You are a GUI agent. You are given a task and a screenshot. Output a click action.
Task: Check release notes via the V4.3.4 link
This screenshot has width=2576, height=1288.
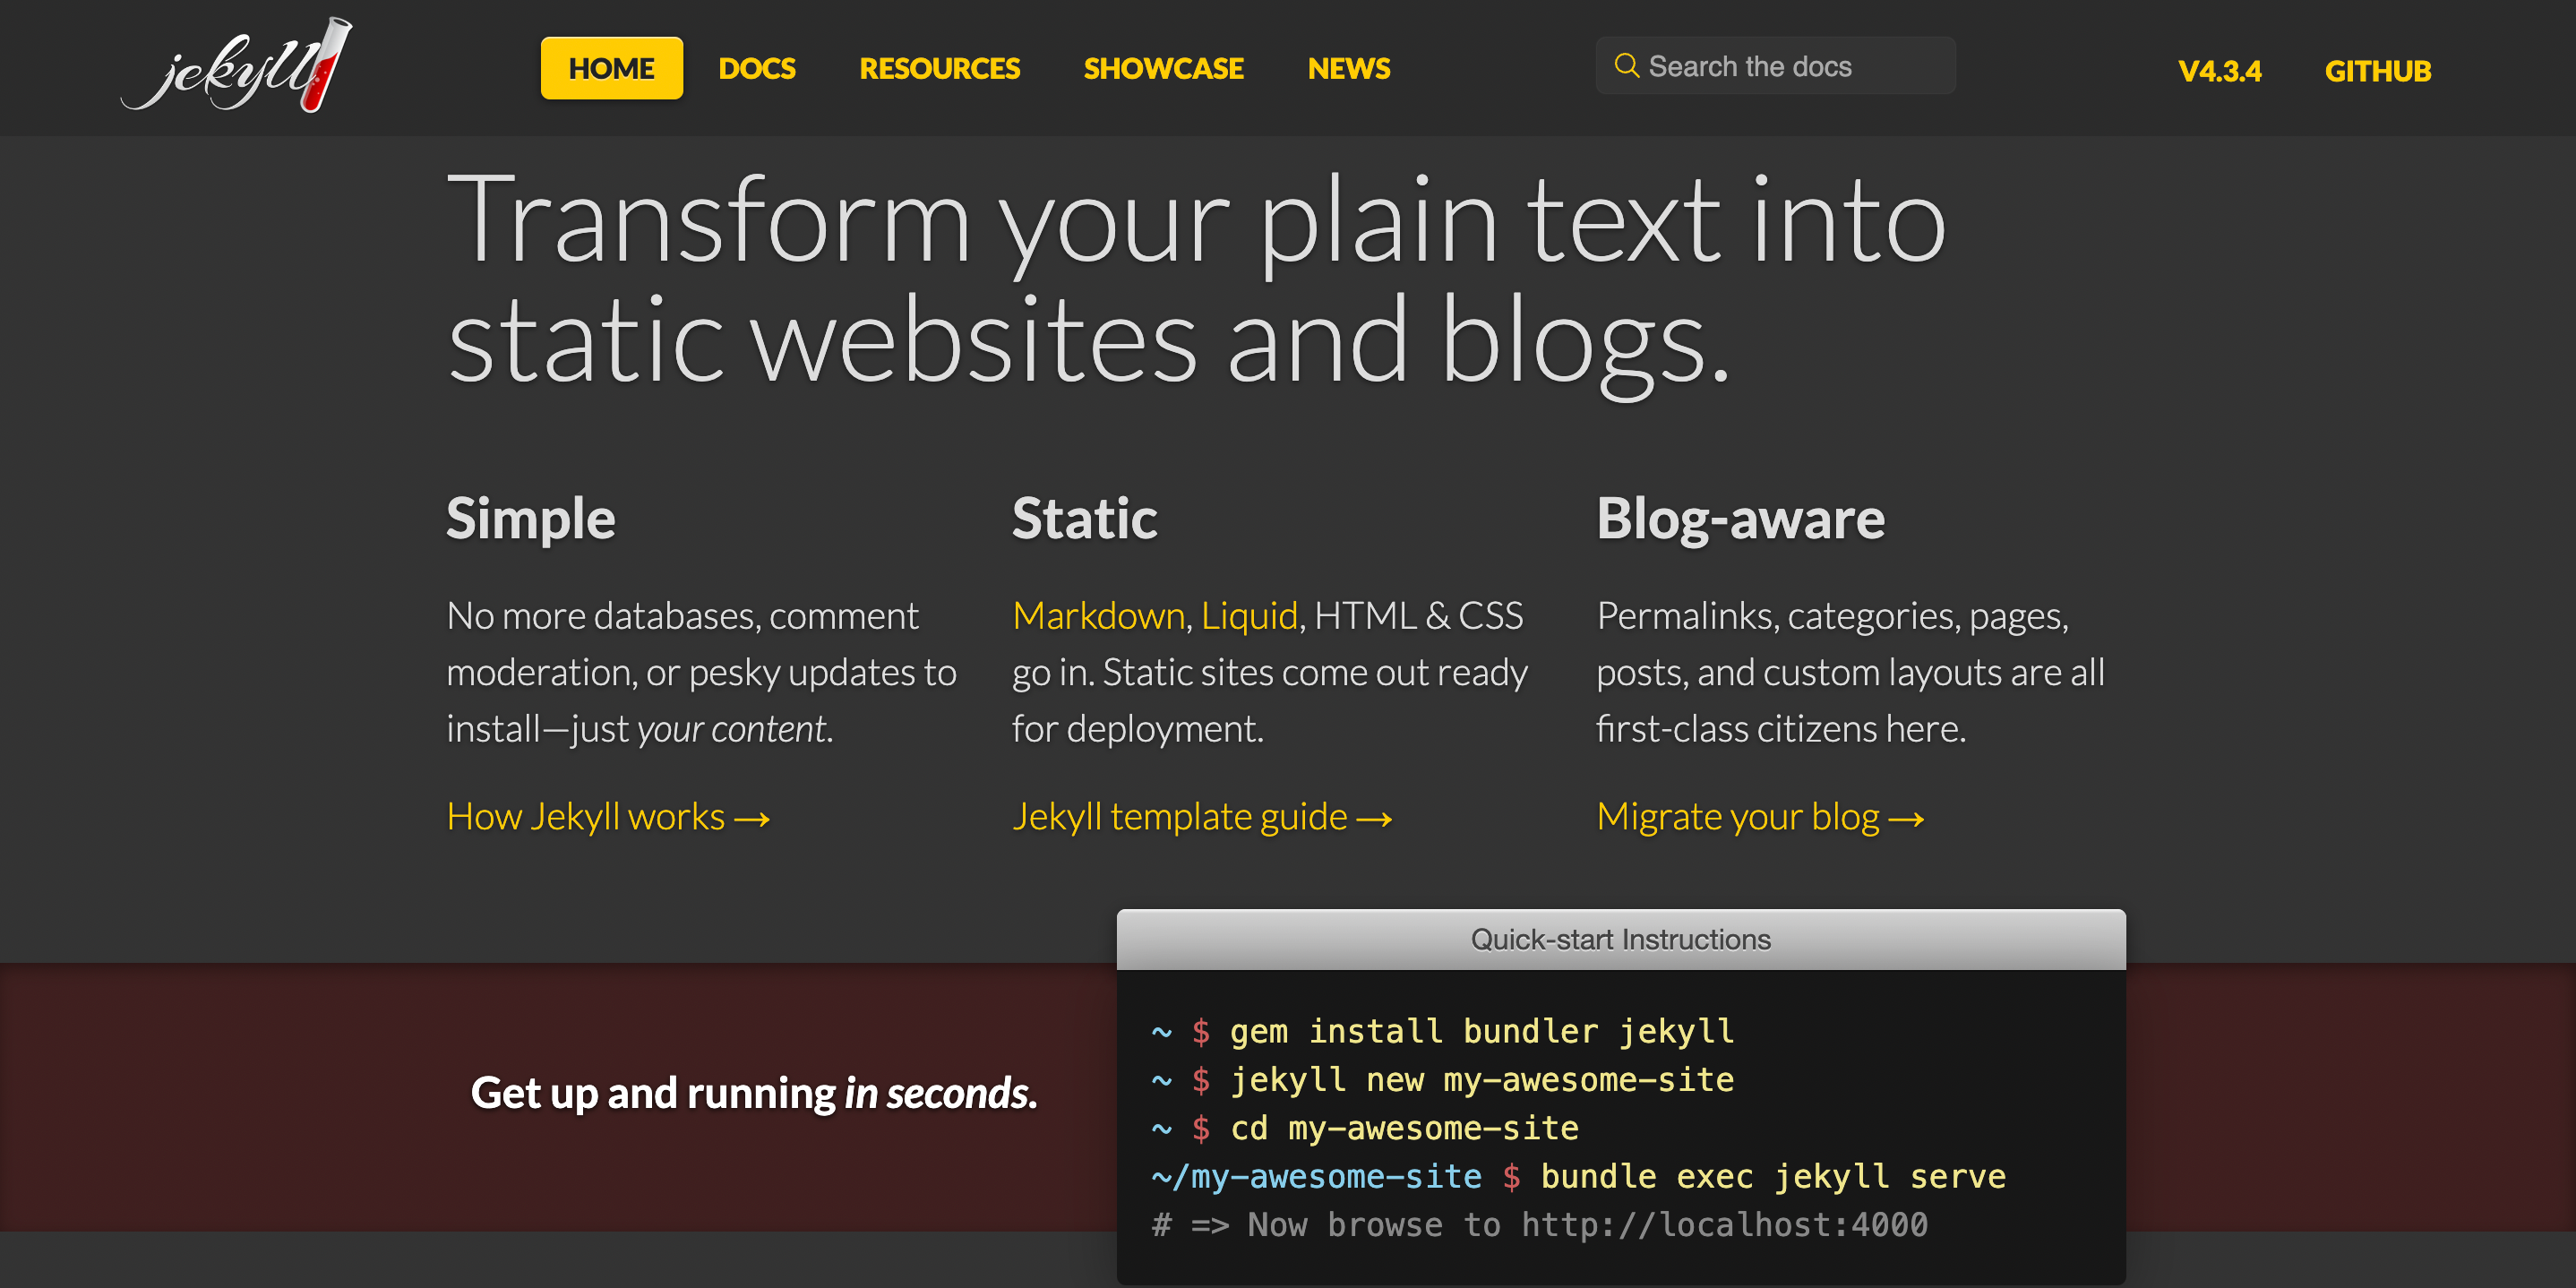[2220, 70]
